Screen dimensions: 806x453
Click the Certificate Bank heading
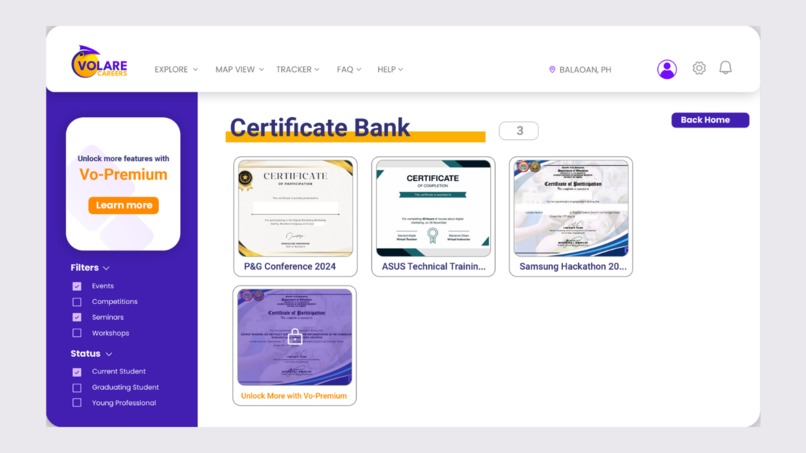point(320,128)
